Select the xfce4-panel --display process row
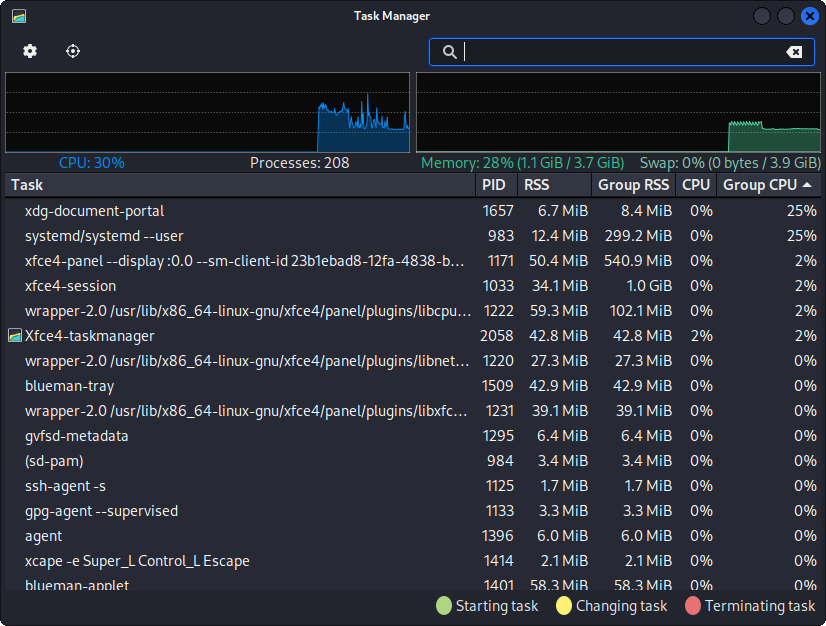Screen dimensions: 826x626 pyautogui.click(x=413, y=261)
